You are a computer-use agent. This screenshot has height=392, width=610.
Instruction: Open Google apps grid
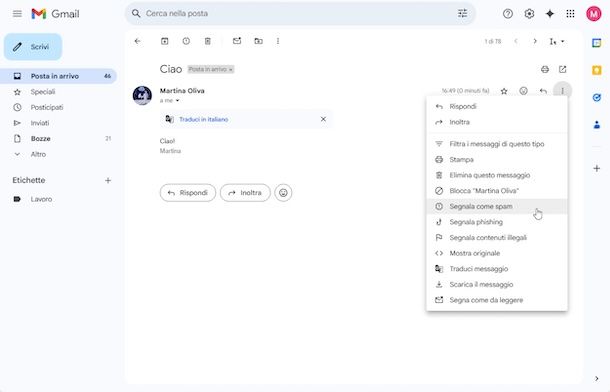(570, 14)
